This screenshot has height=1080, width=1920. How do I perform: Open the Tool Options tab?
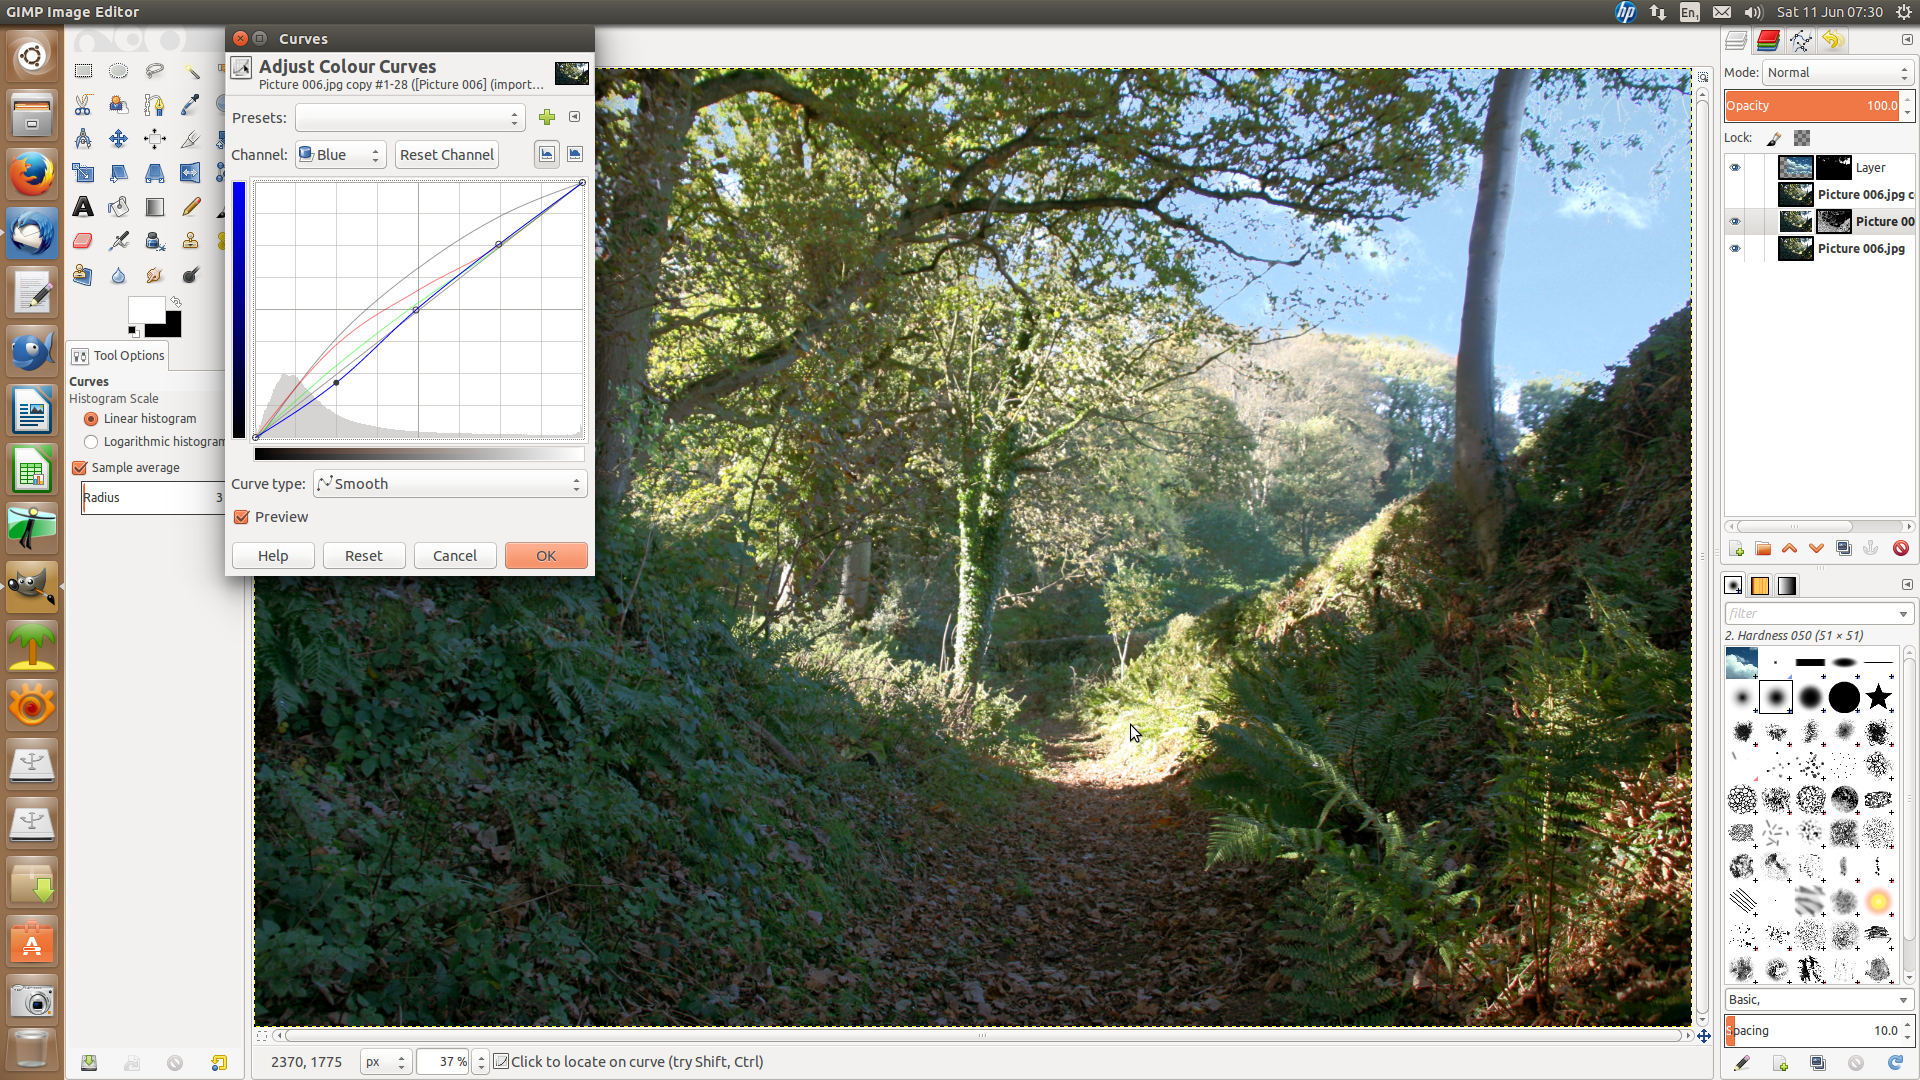point(119,355)
